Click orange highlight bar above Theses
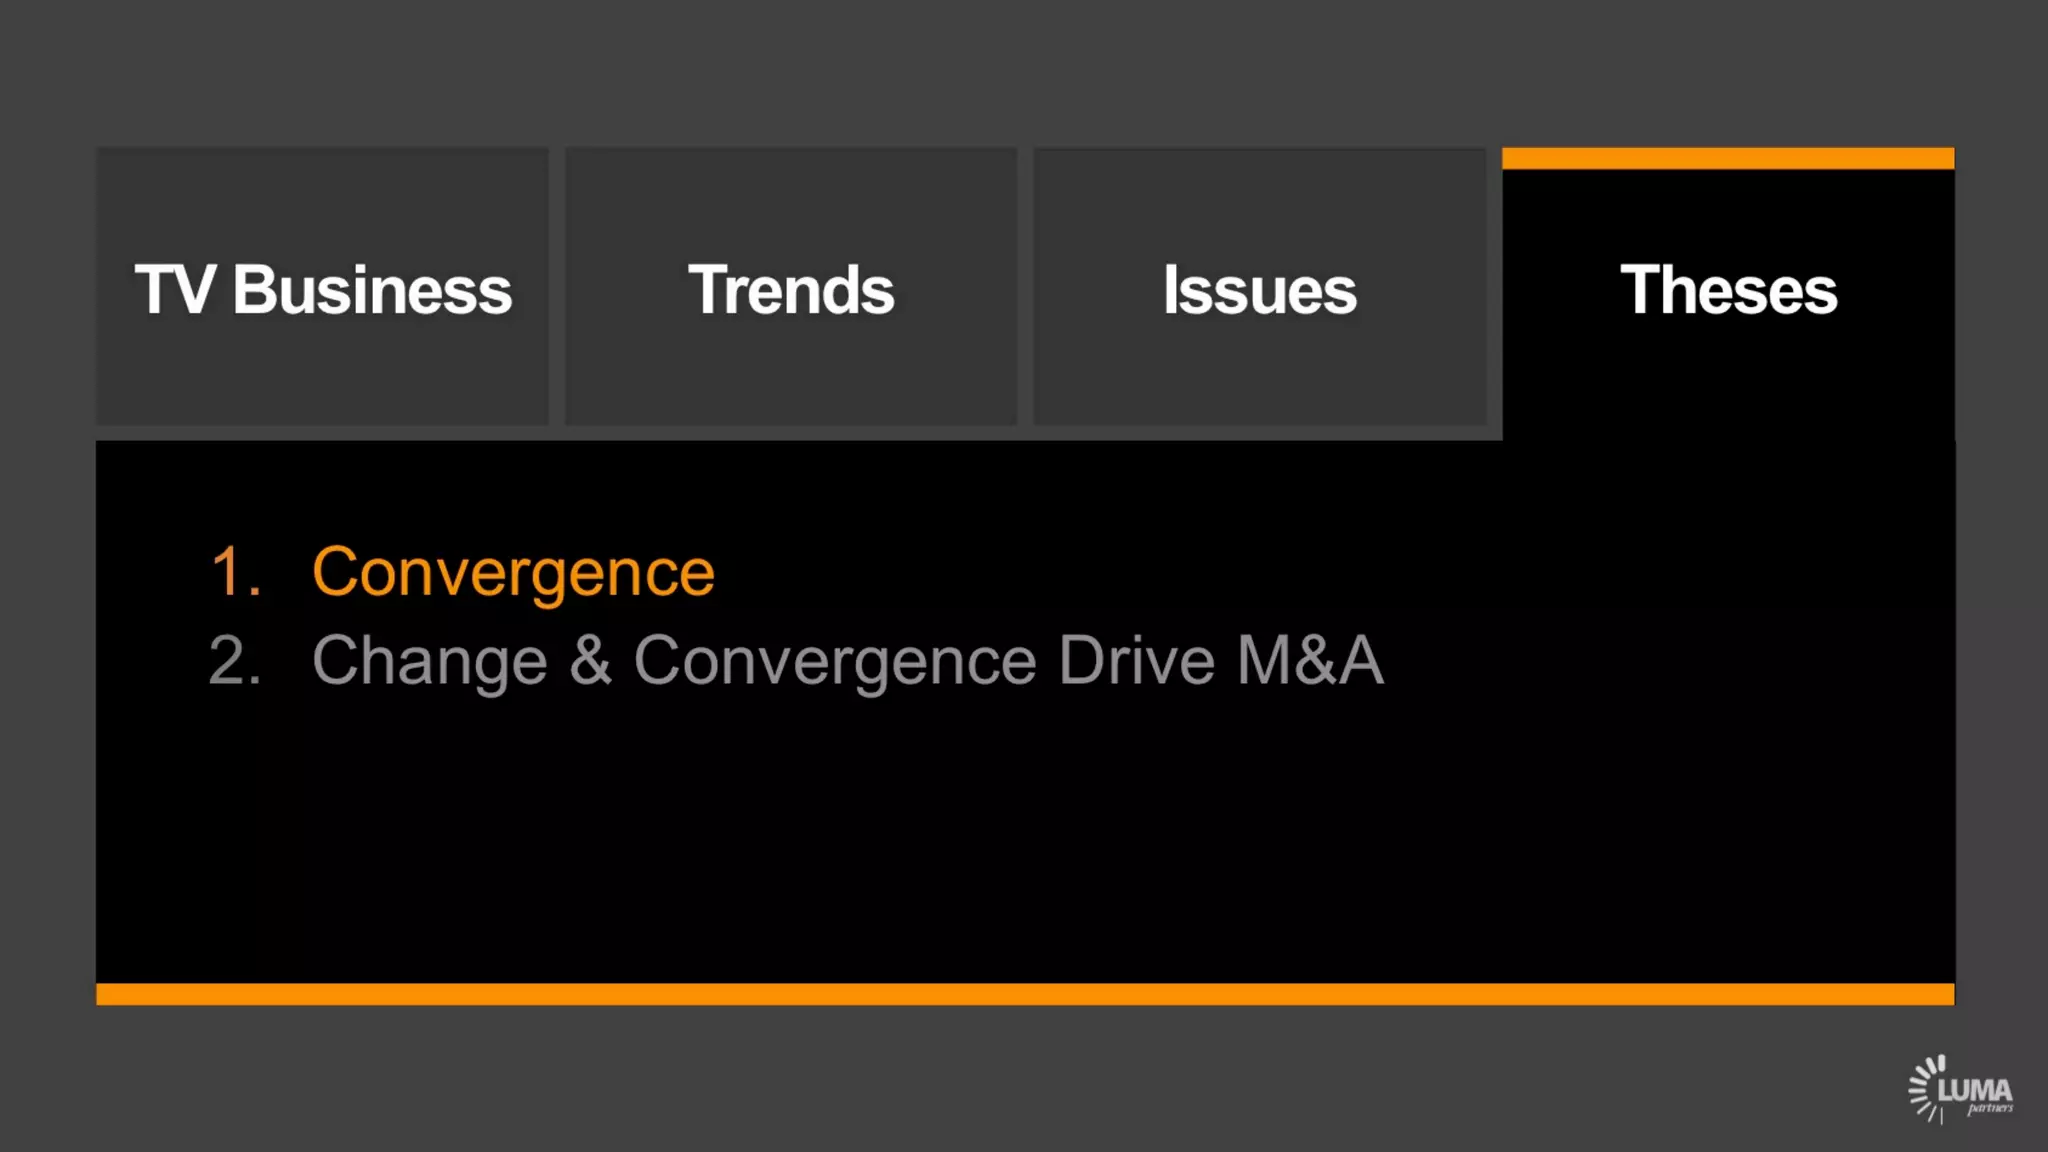2048x1152 pixels. 1727,158
